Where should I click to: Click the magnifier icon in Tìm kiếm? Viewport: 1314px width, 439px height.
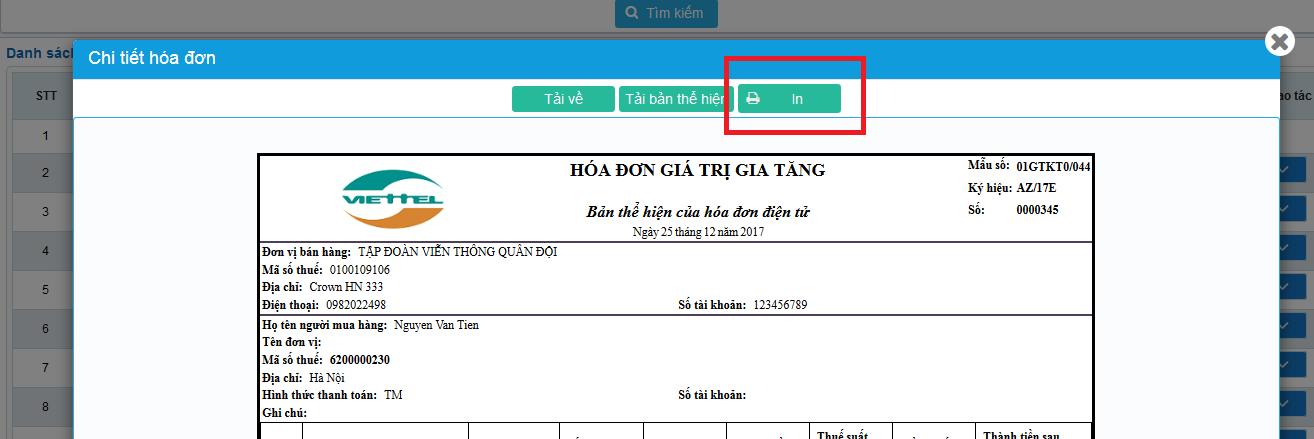click(x=632, y=13)
